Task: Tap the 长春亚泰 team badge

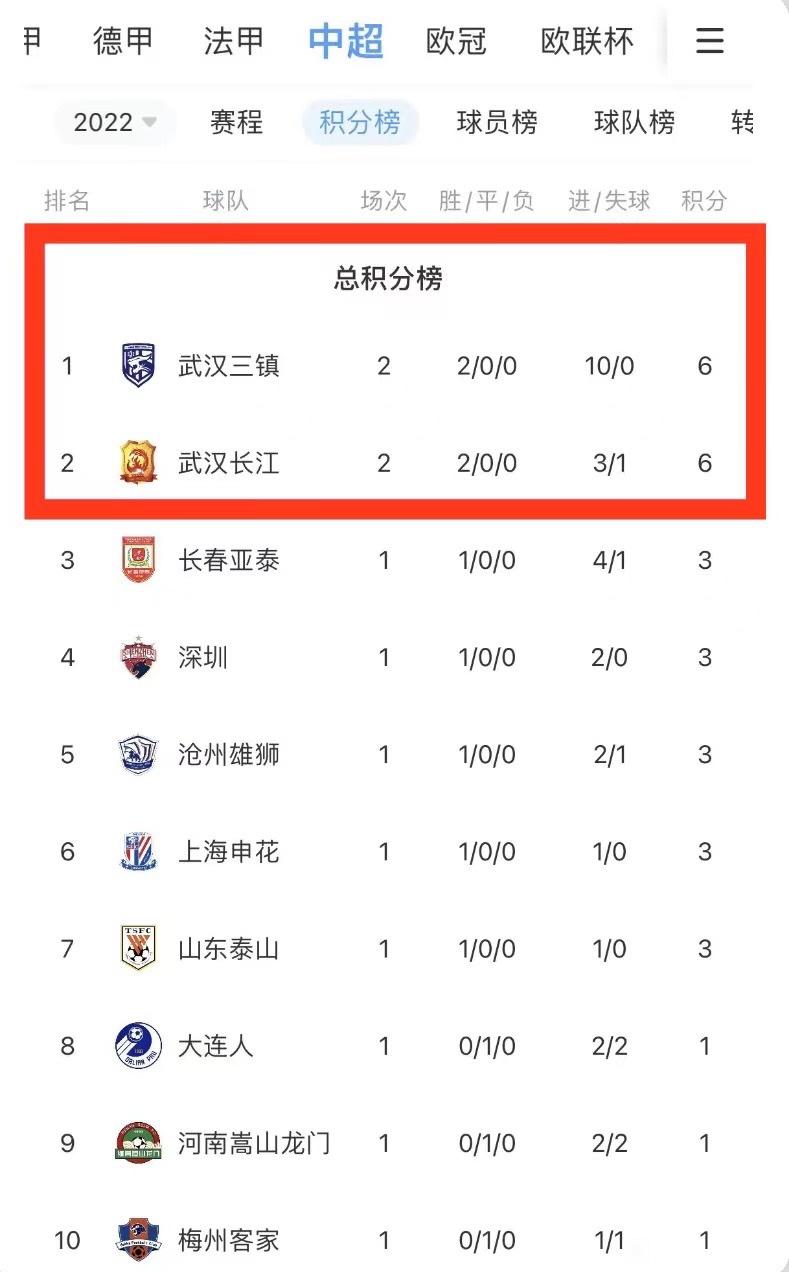Action: click(138, 560)
